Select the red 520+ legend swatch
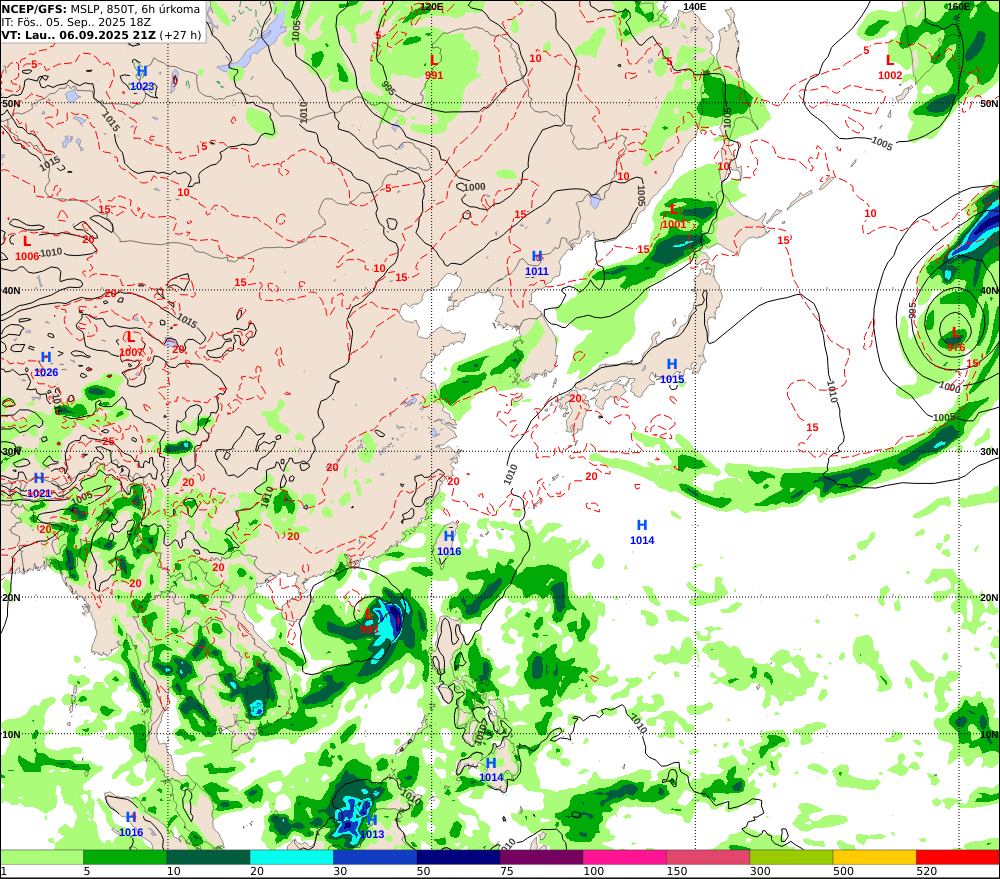 (x=958, y=857)
